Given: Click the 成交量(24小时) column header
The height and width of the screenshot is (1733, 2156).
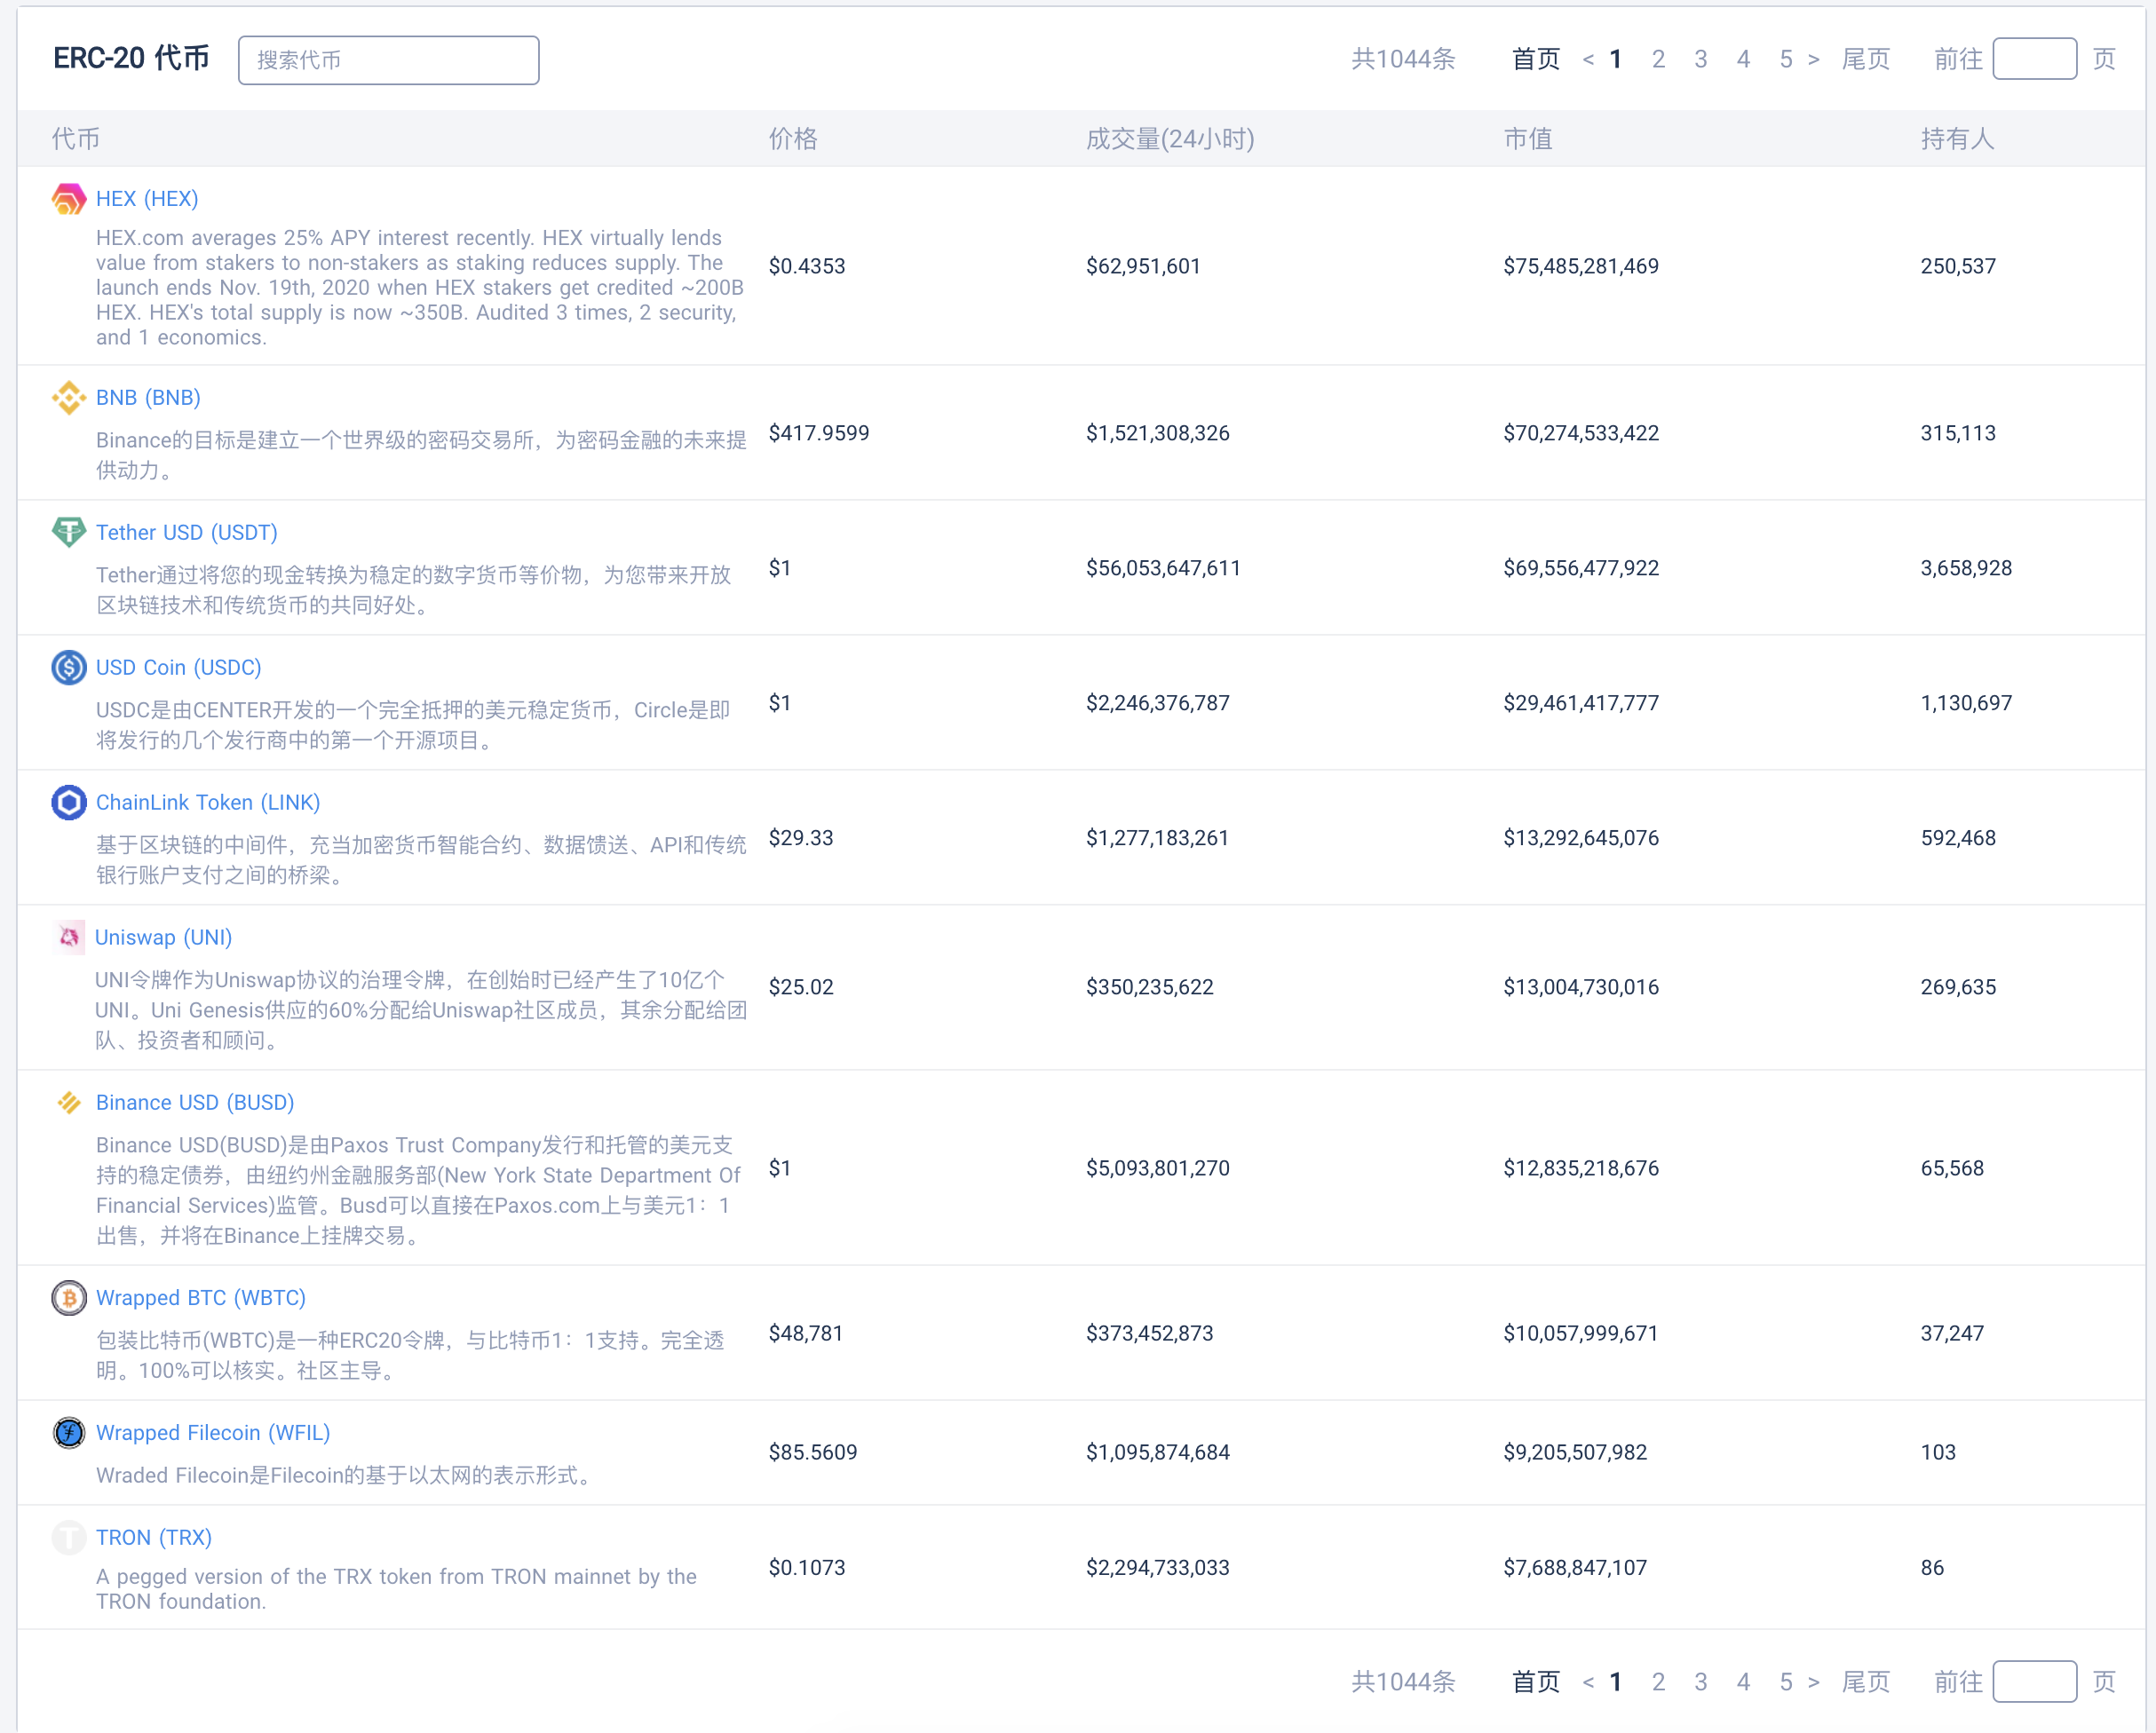Looking at the screenshot, I should pos(1170,138).
